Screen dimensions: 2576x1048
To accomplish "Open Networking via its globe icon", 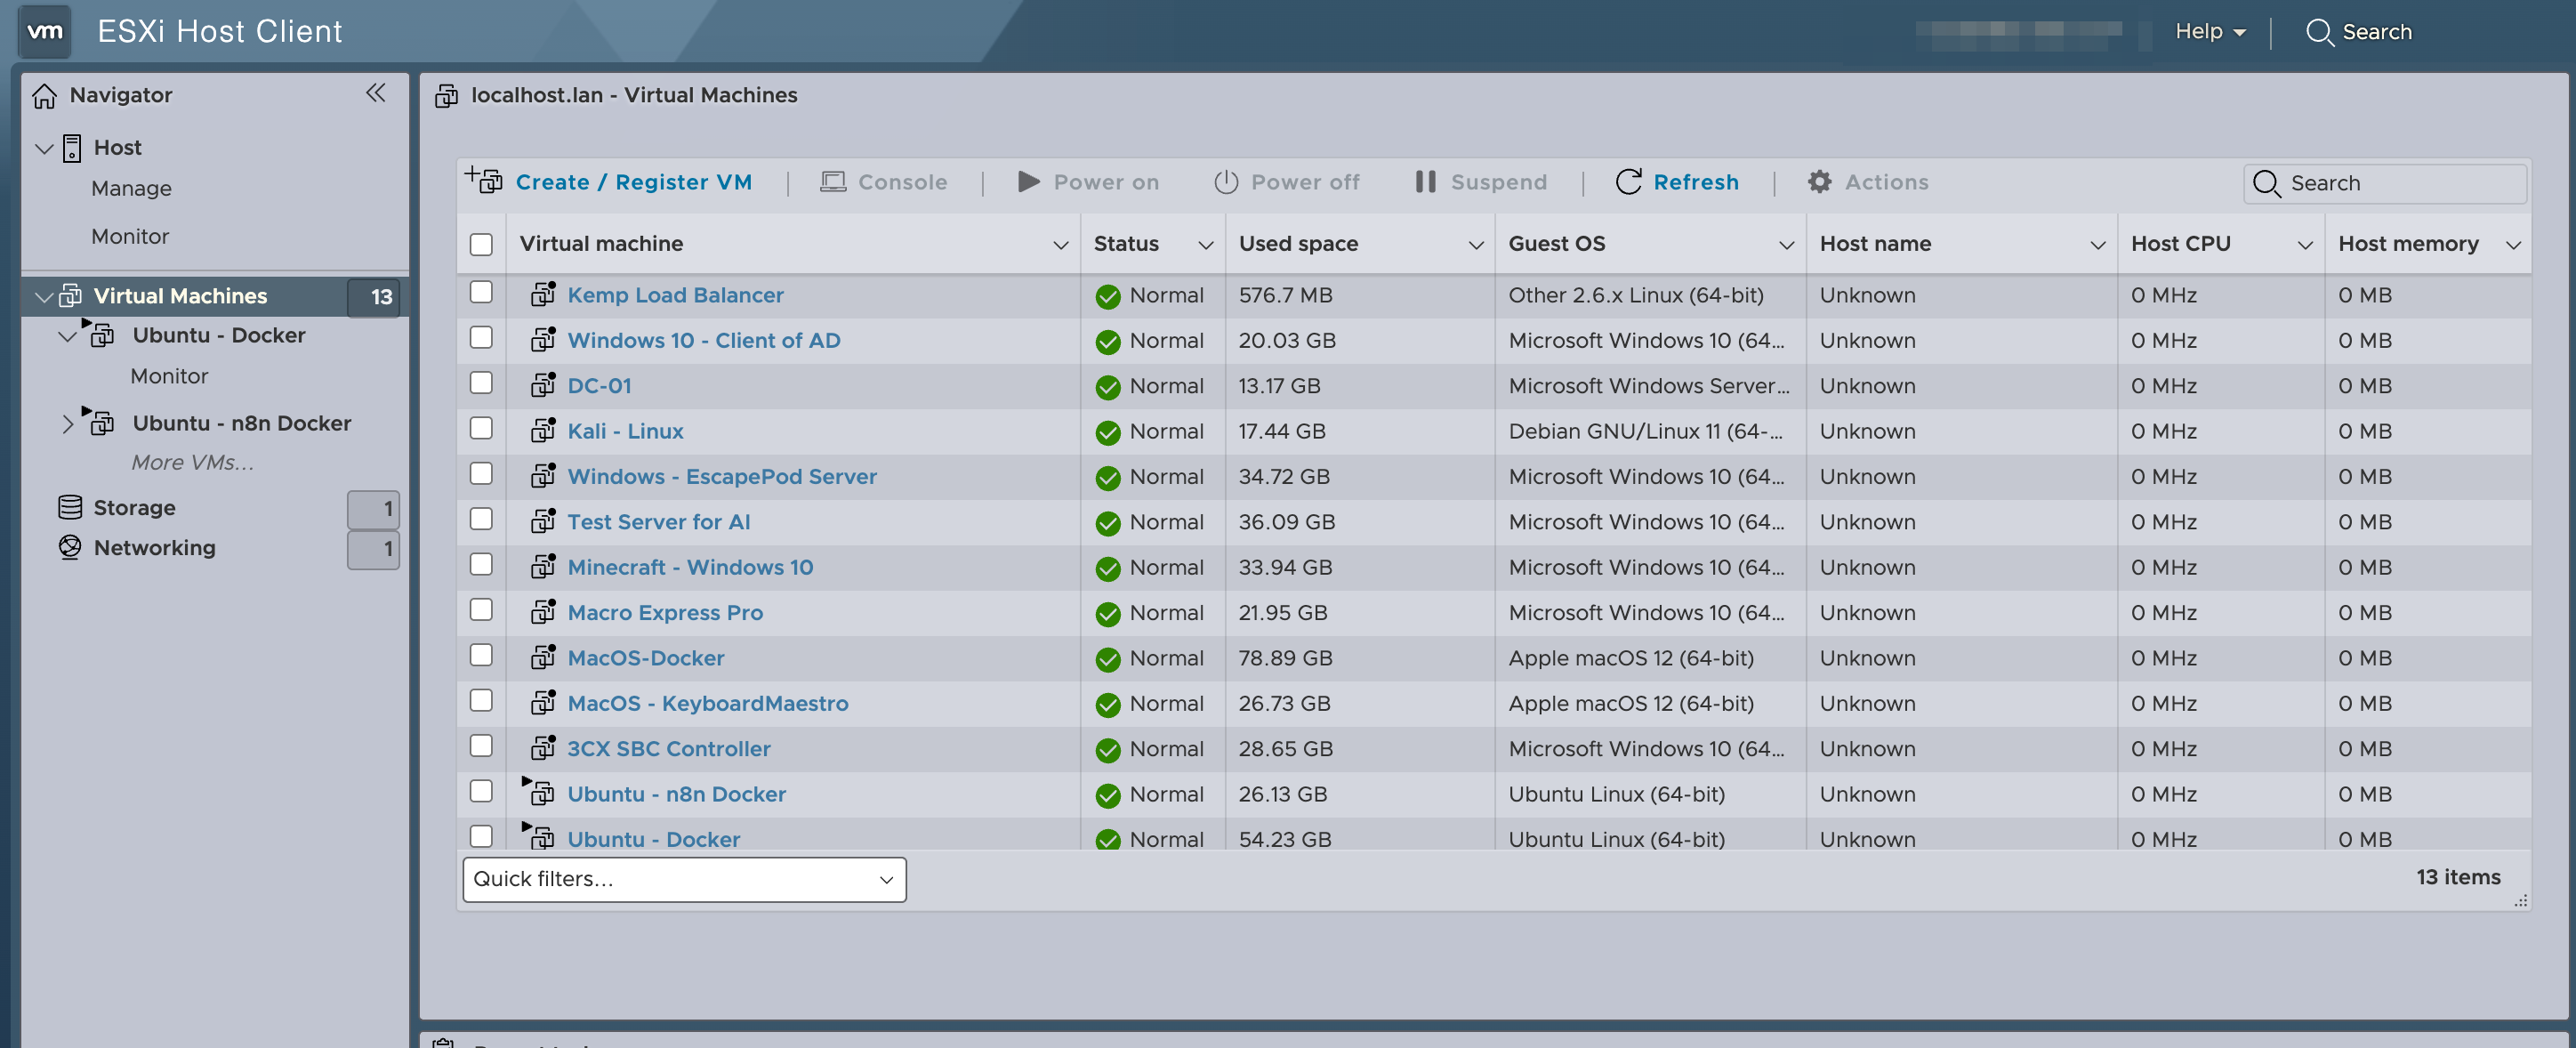I will coord(69,547).
